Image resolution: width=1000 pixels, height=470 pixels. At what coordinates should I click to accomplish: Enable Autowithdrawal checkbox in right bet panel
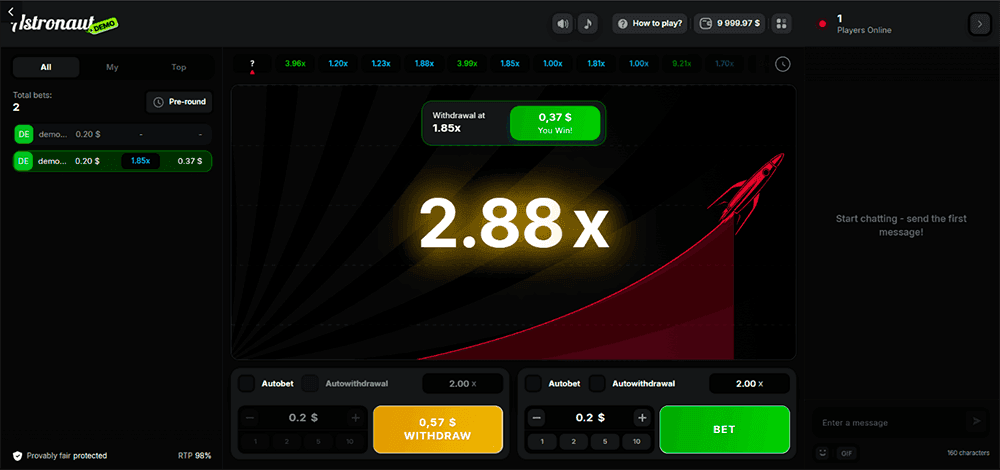(x=597, y=383)
